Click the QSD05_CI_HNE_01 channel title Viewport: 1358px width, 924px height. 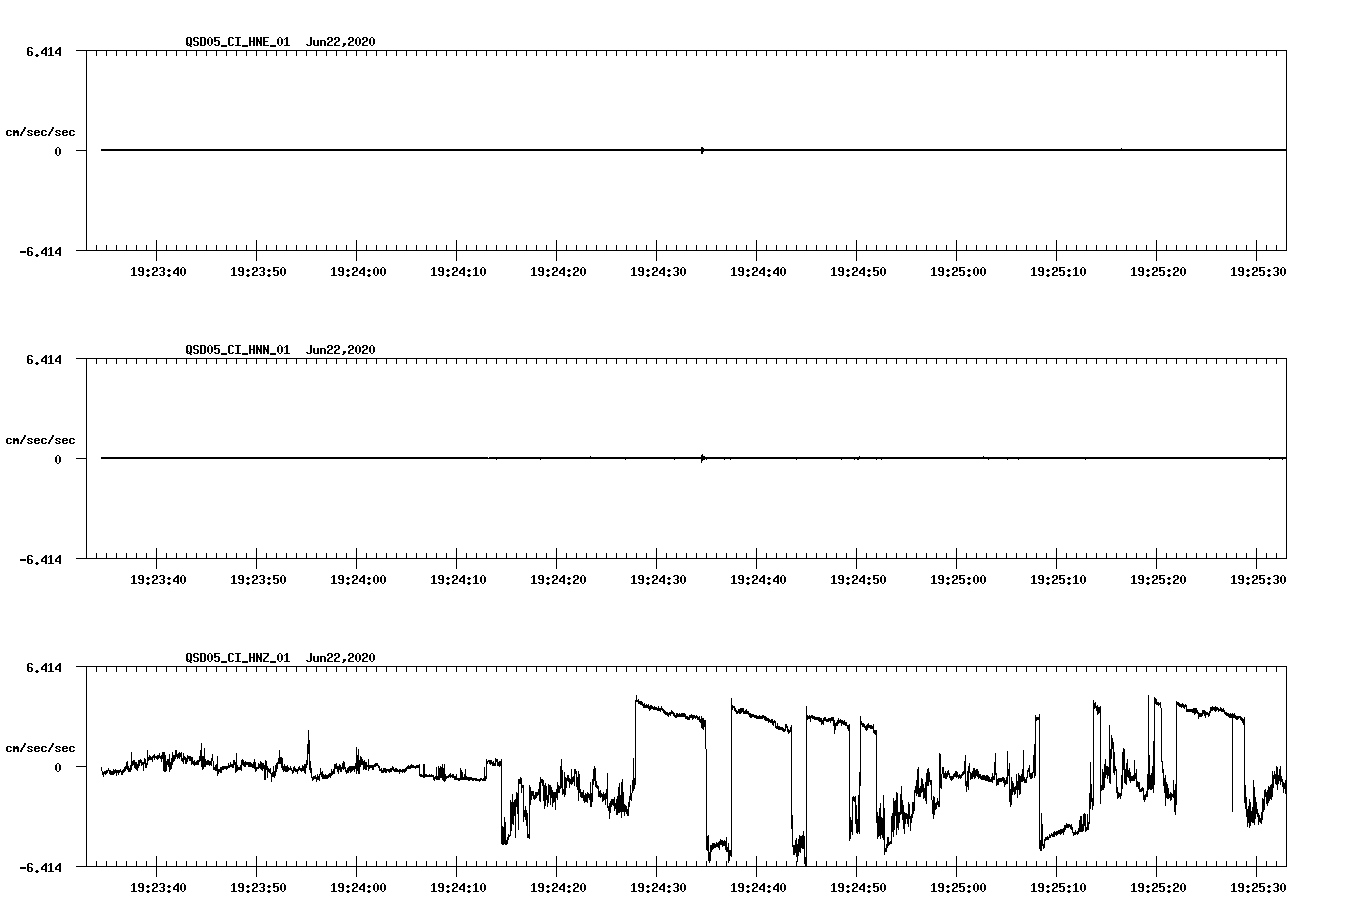[238, 42]
